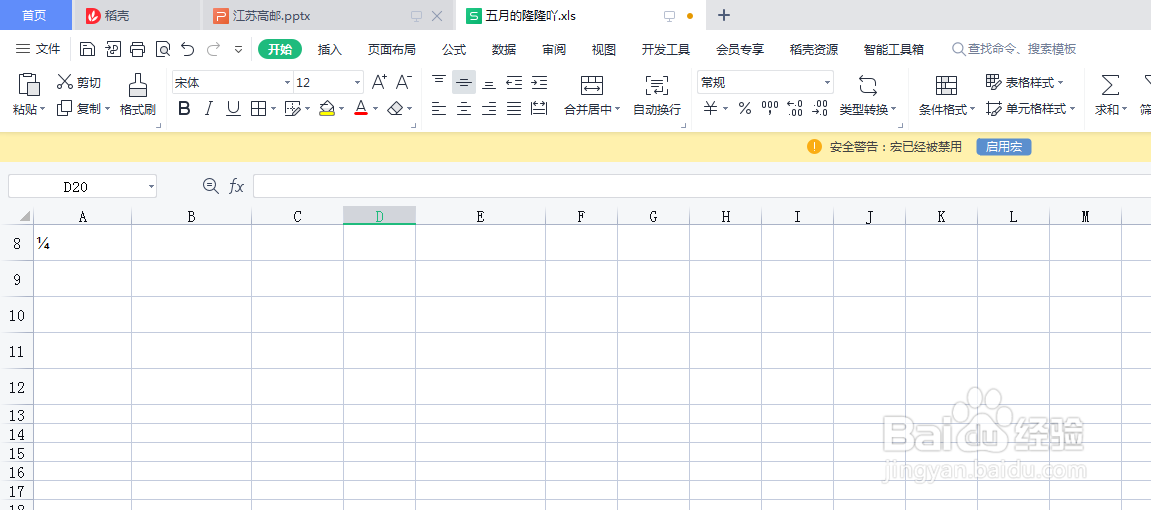Align text to top of cell
Viewport: 1151px width, 510px height.
pyautogui.click(x=439, y=82)
